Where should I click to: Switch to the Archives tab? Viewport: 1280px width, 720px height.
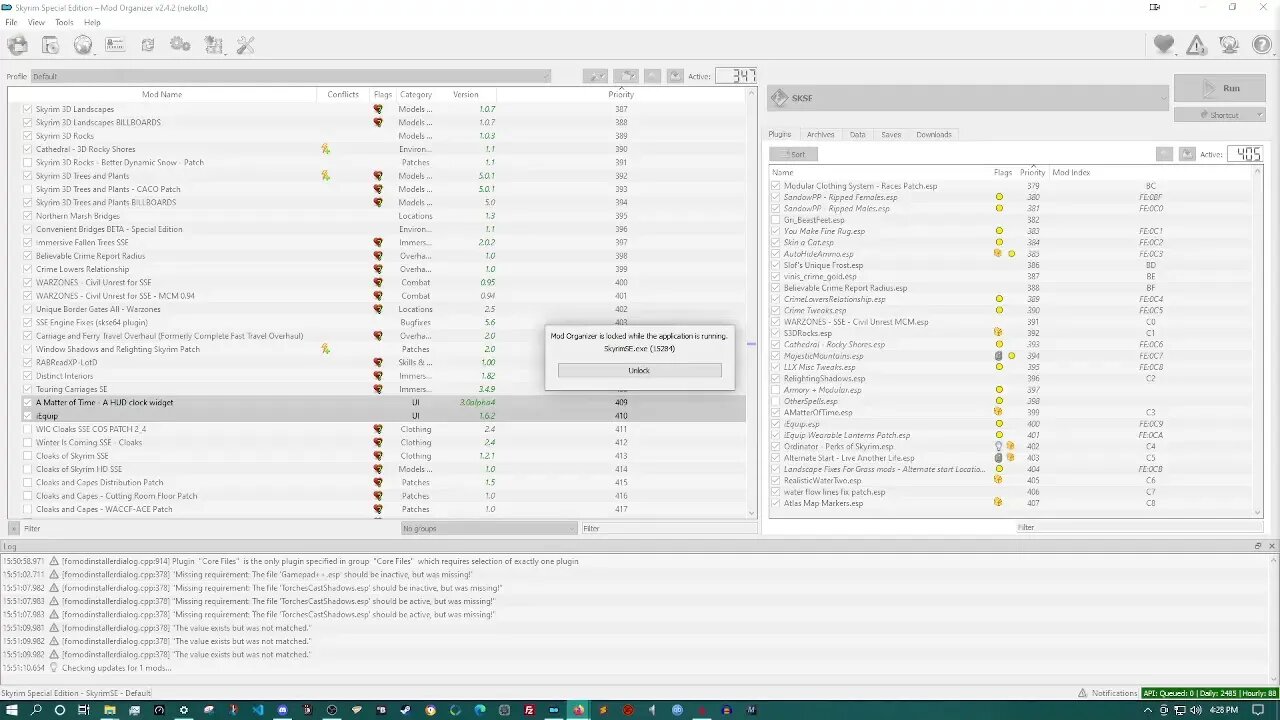point(820,134)
